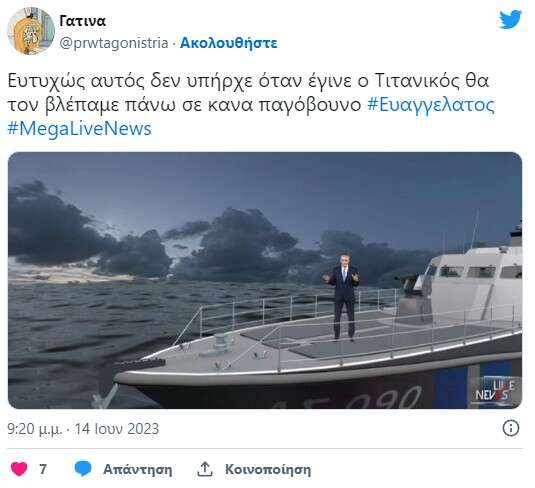The height and width of the screenshot is (488, 535).
Task: Click the share upload arrow icon
Action: [x=205, y=469]
